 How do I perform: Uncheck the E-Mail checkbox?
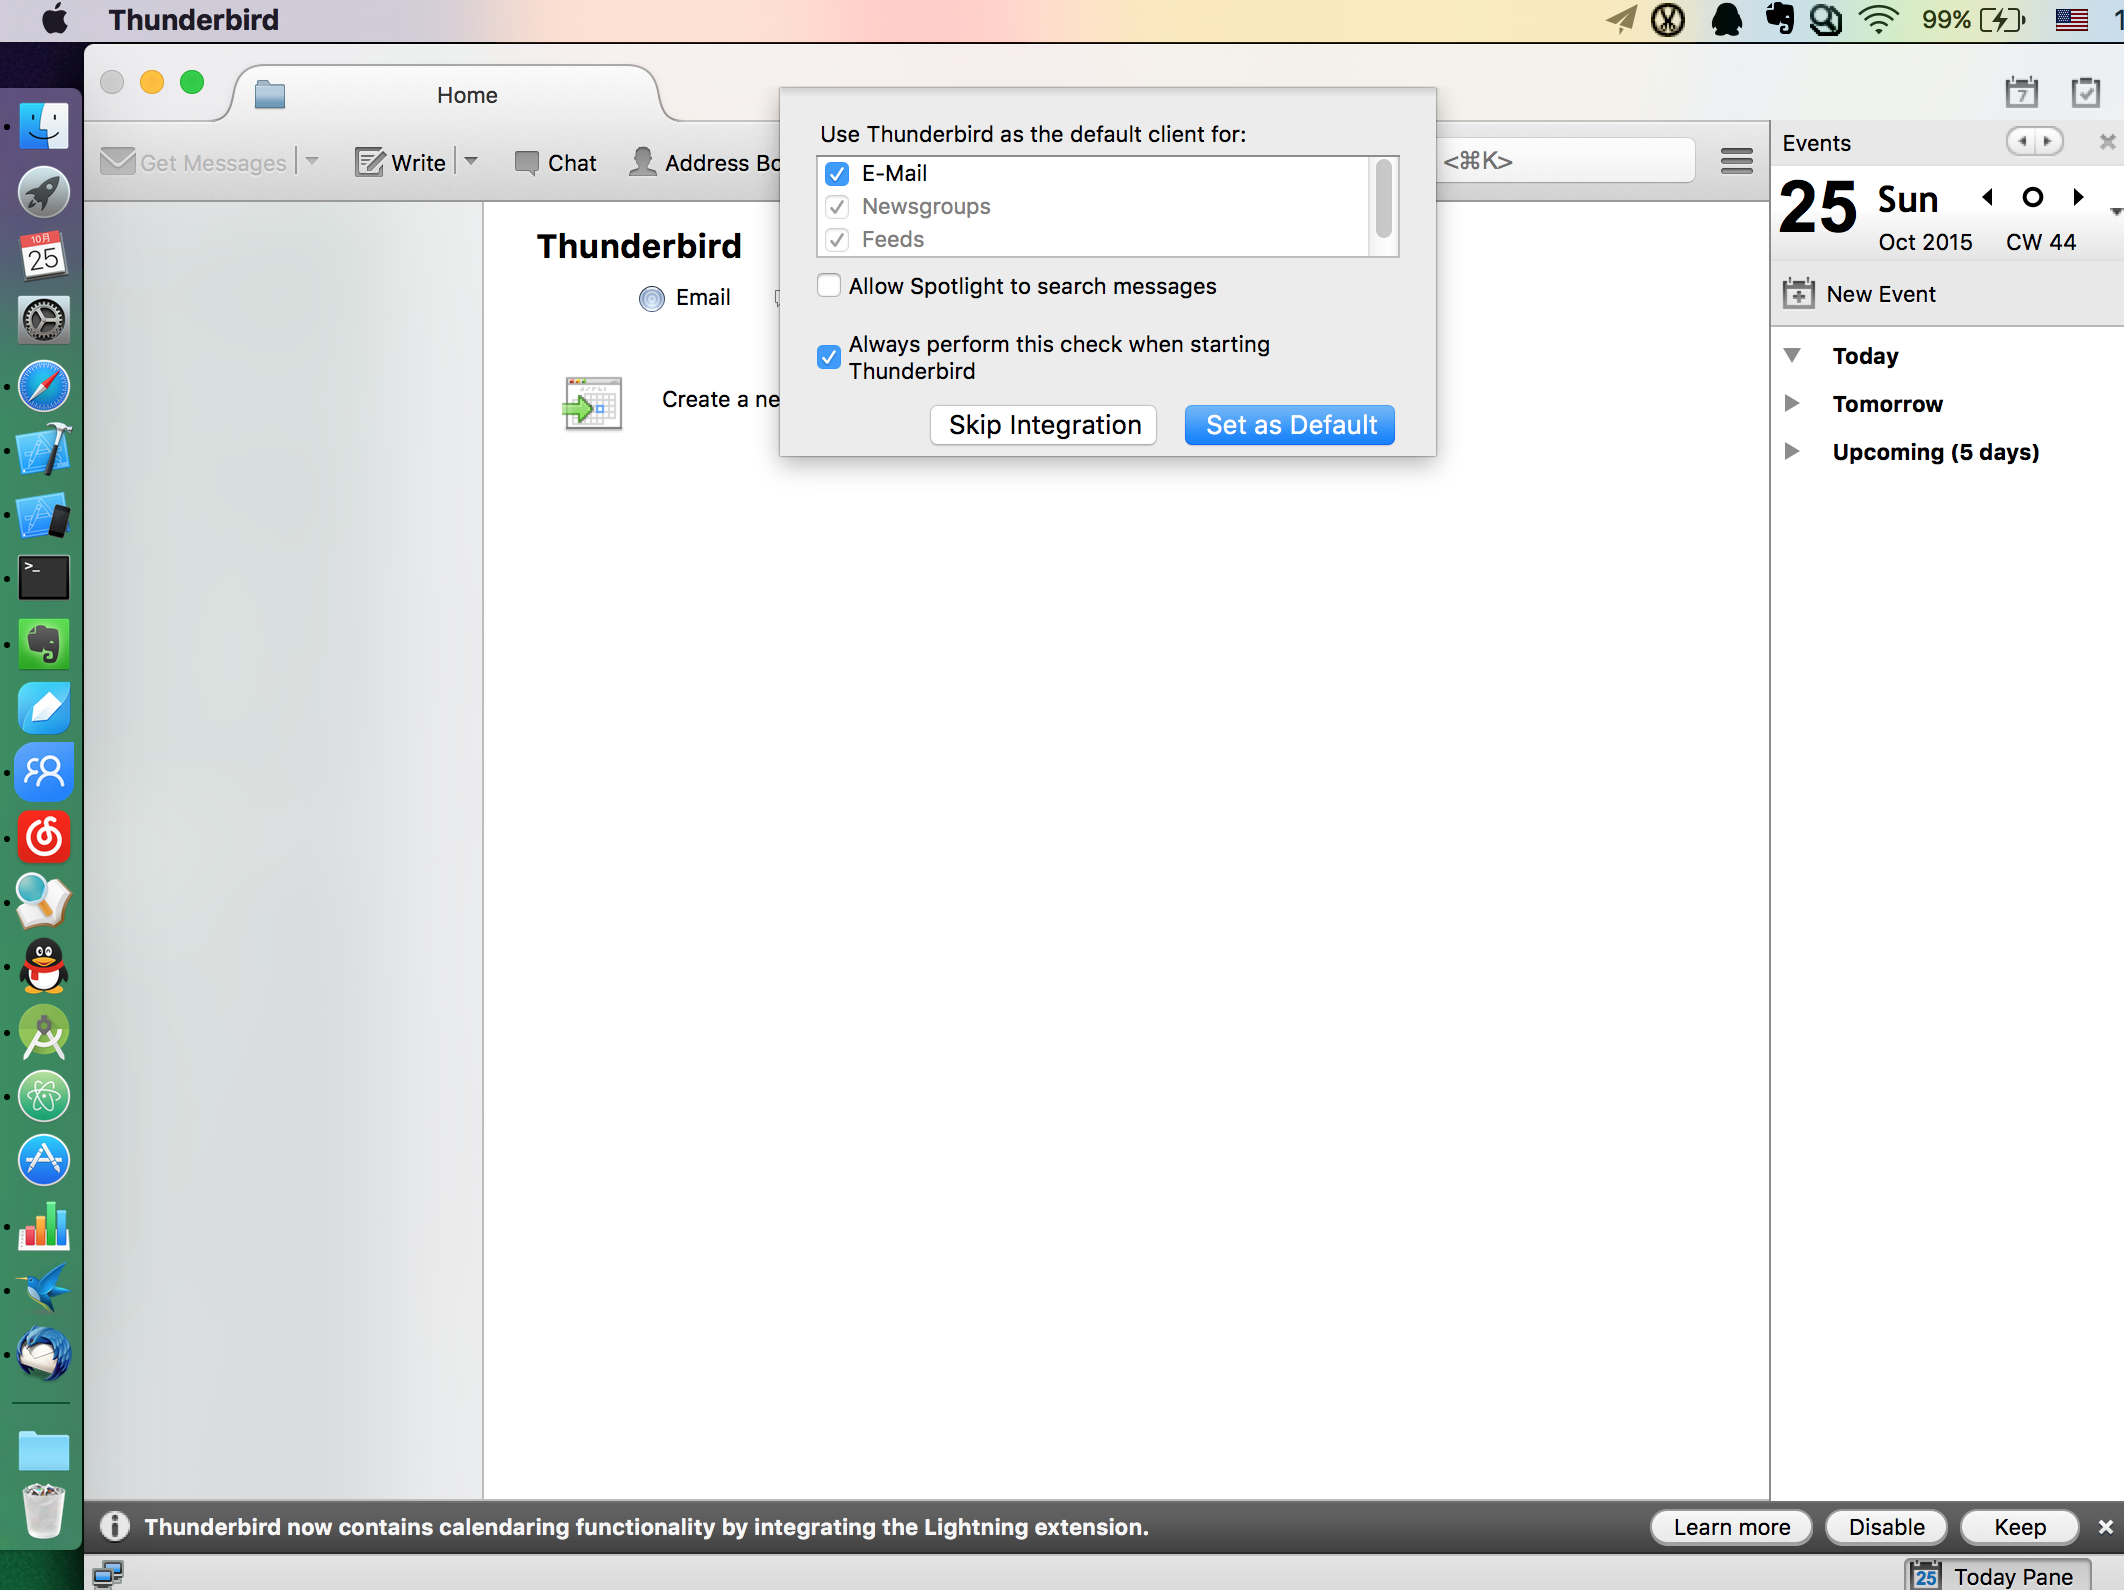[x=837, y=174]
